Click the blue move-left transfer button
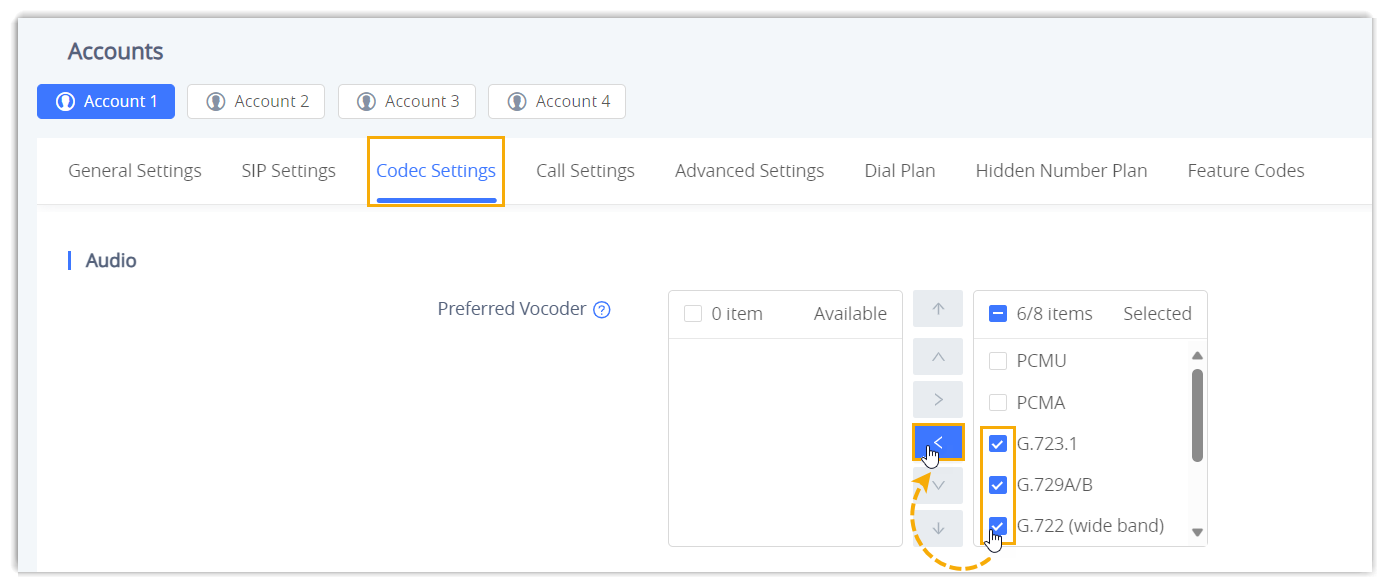Image resolution: width=1384 pixels, height=584 pixels. tap(937, 442)
